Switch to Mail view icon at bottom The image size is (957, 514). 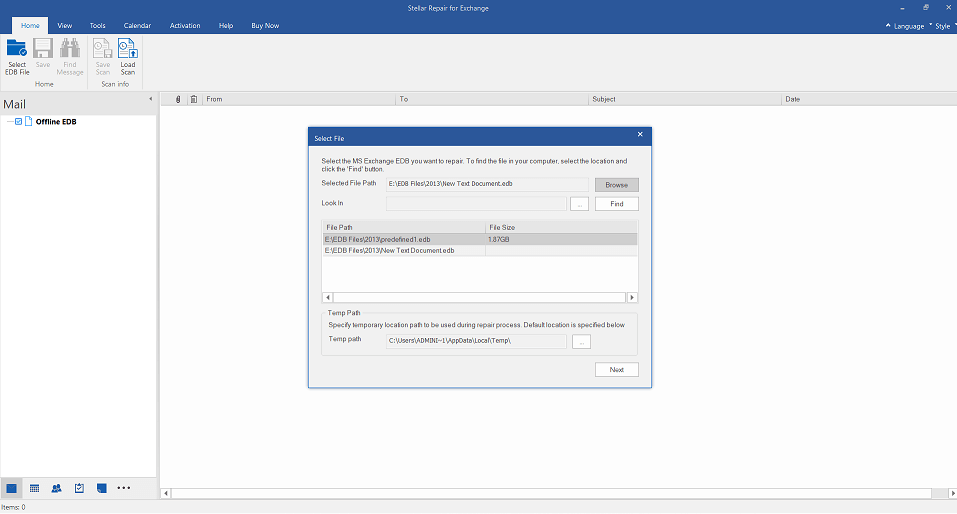12,488
